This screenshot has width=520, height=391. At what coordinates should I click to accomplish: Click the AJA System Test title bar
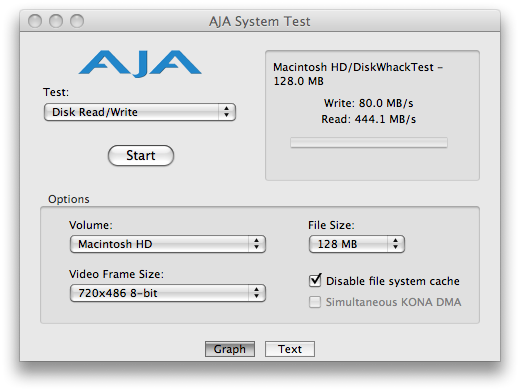pyautogui.click(x=260, y=21)
